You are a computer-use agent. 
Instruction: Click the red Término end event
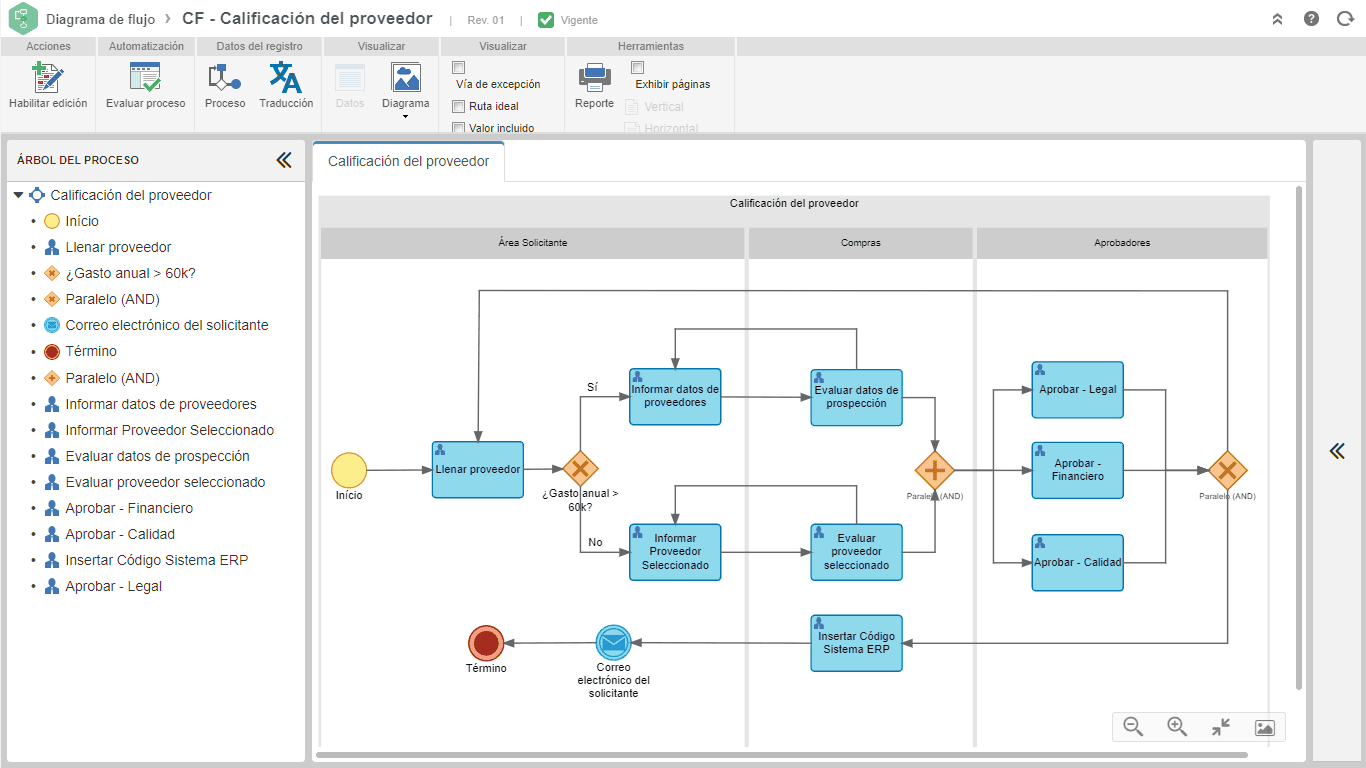point(486,643)
